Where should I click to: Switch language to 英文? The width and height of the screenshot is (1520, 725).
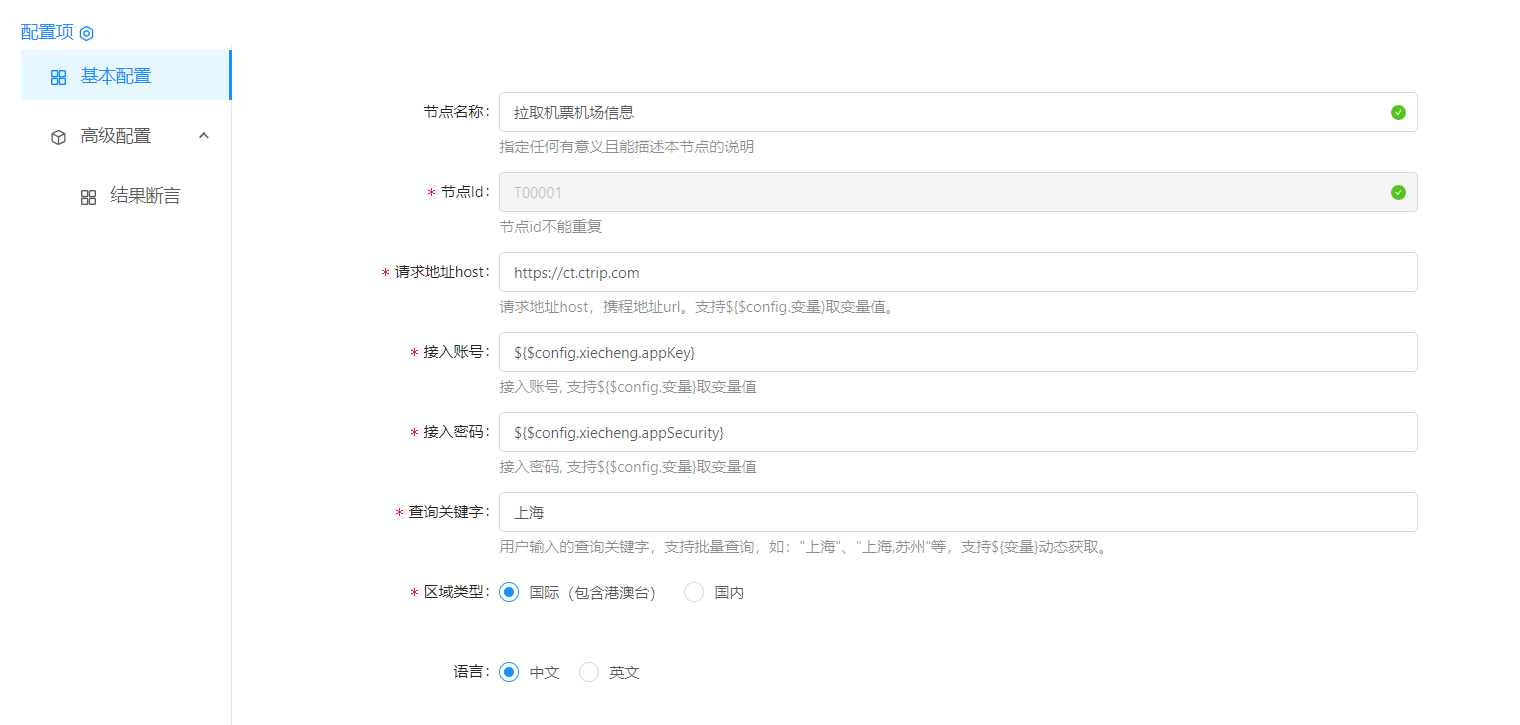[589, 672]
